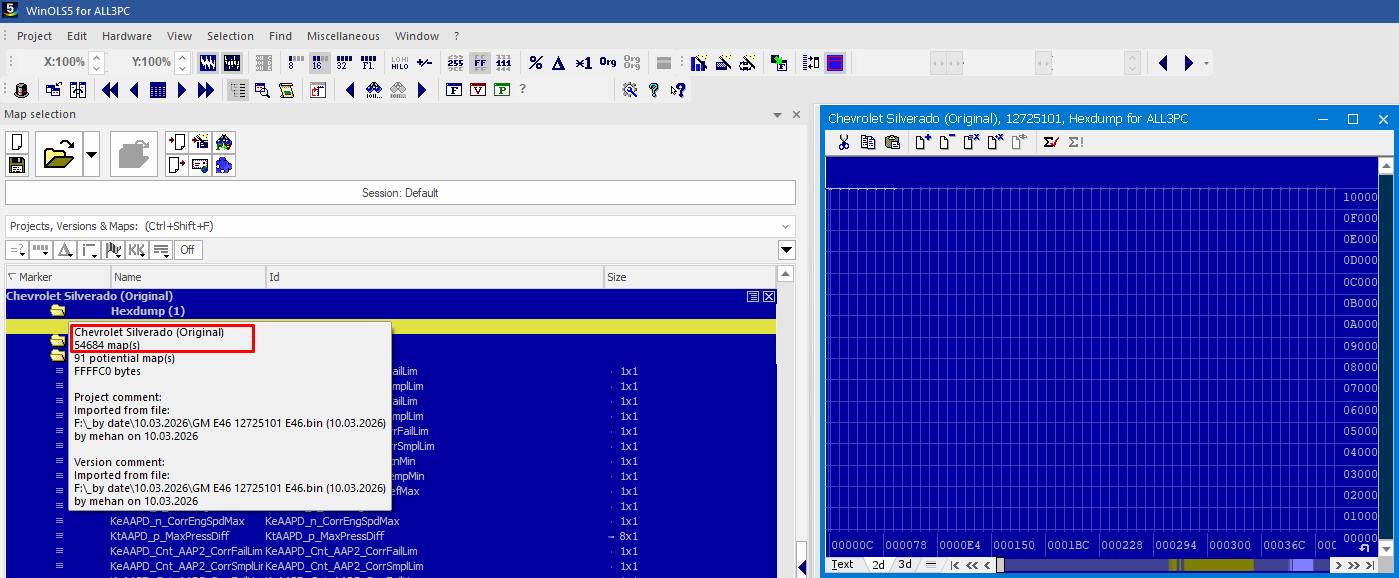Select 8-bit display mode icon
1399x578 pixels.
[295, 63]
